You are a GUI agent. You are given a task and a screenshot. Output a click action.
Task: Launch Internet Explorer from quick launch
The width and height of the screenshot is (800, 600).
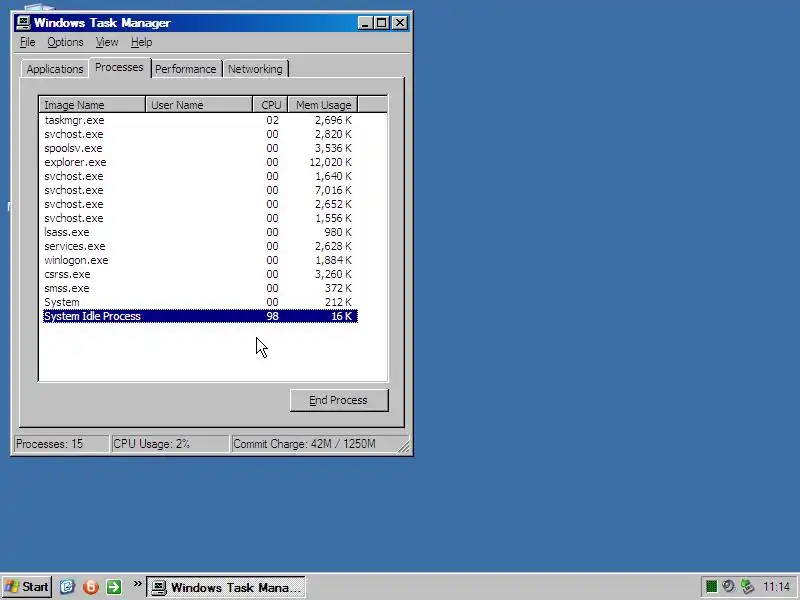[67, 587]
